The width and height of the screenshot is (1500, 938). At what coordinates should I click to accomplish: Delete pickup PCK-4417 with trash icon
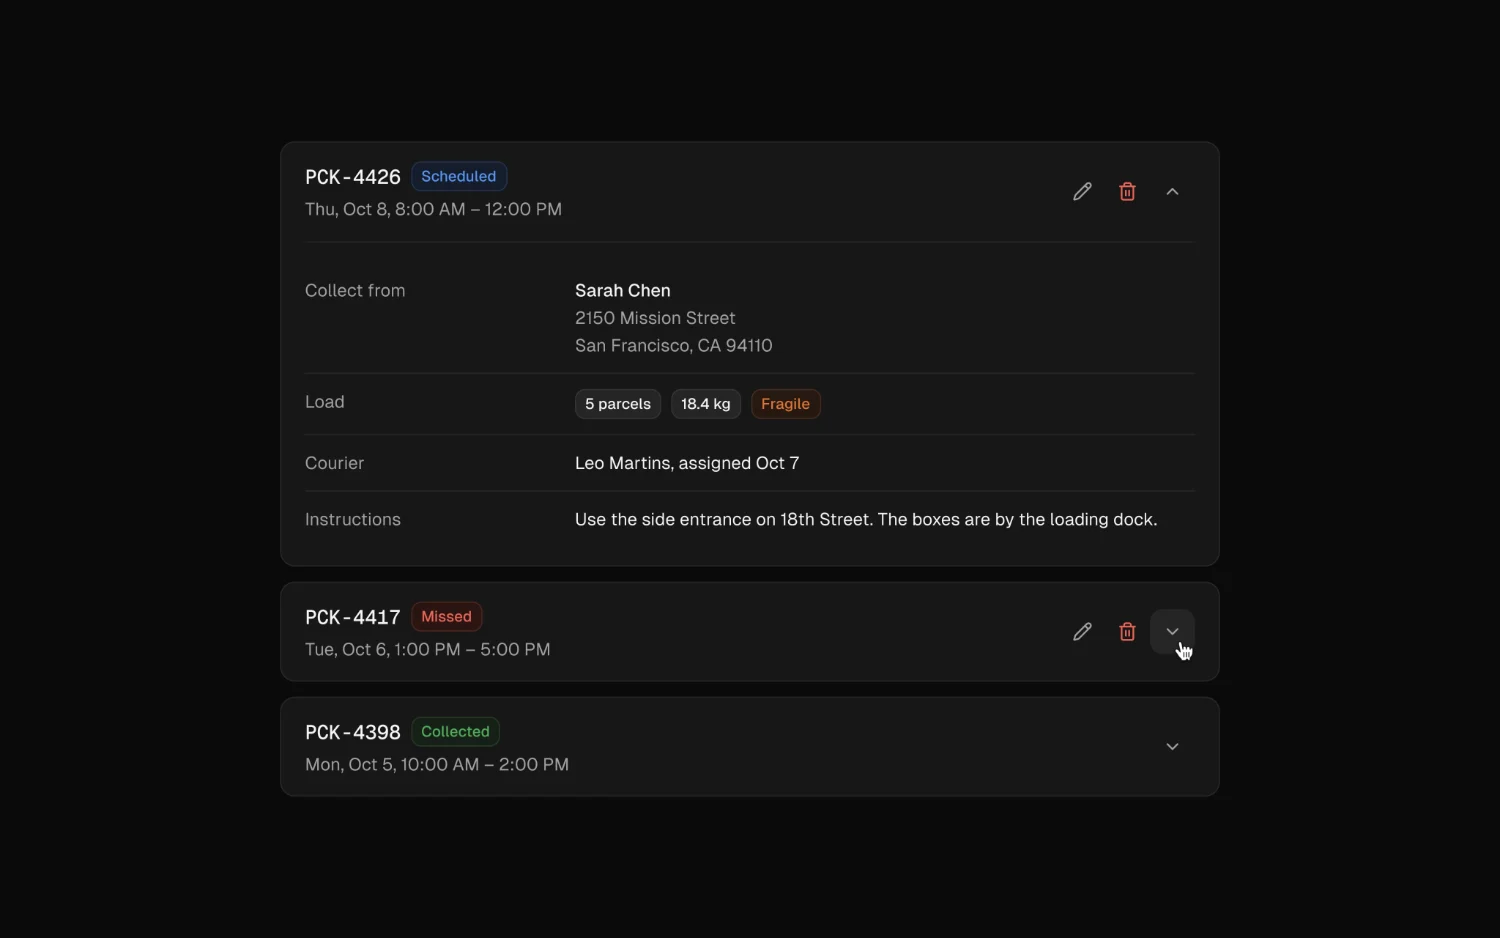[1127, 632]
